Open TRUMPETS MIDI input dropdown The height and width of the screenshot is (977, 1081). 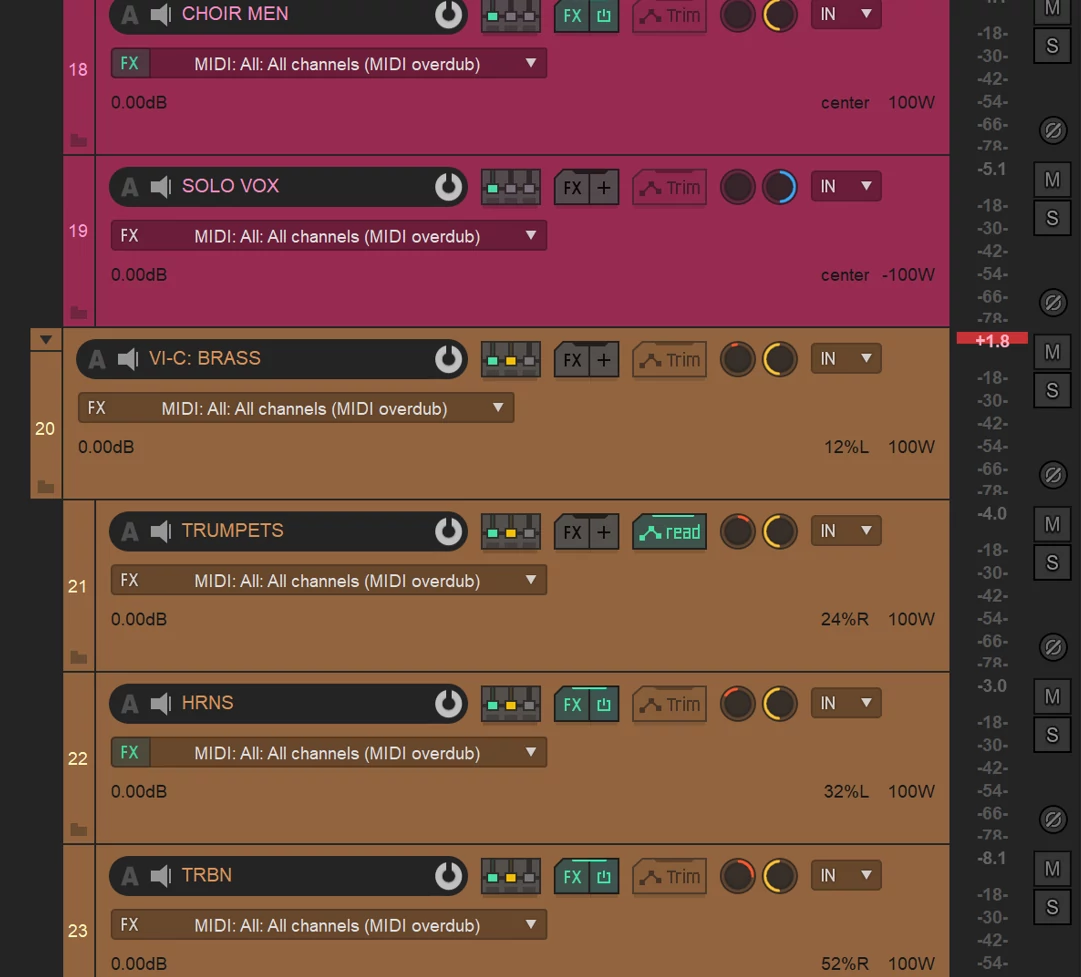pyautogui.click(x=348, y=581)
